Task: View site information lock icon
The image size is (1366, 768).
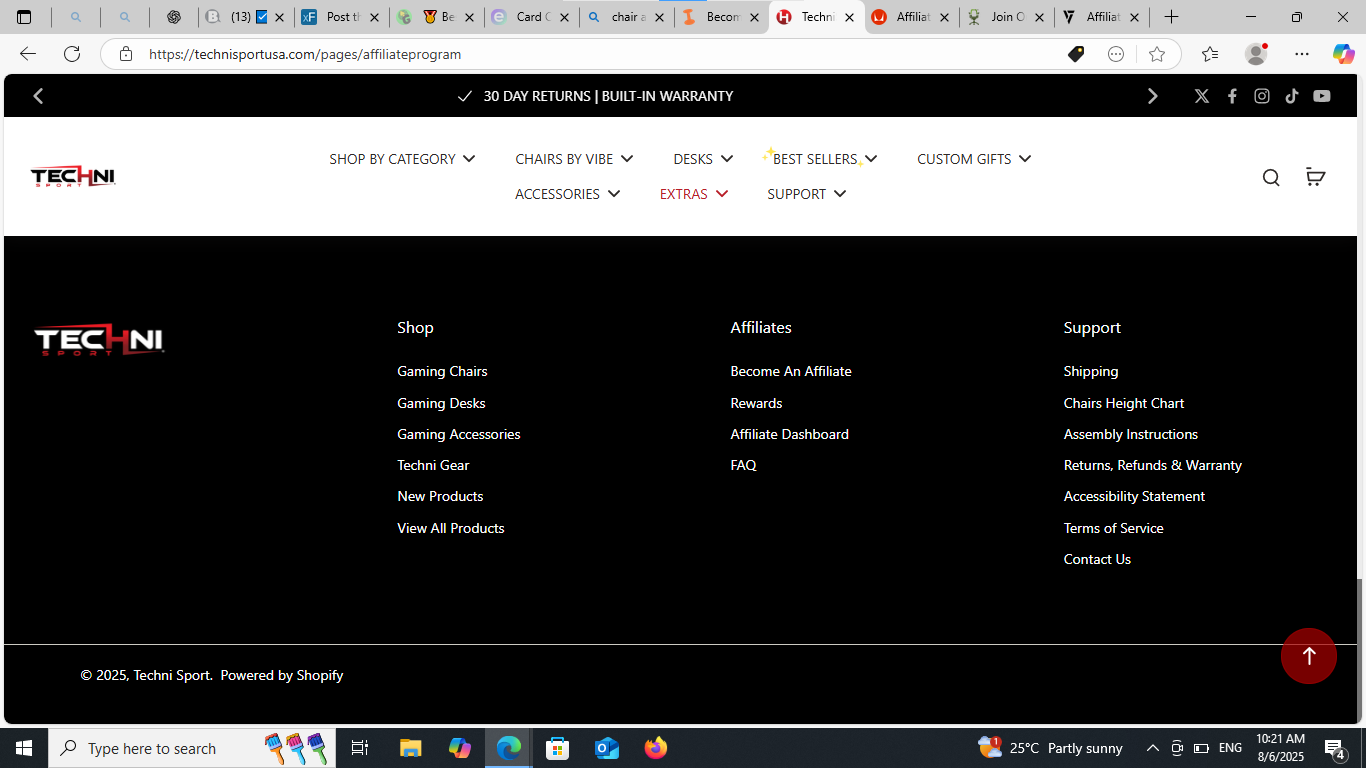Action: click(126, 54)
